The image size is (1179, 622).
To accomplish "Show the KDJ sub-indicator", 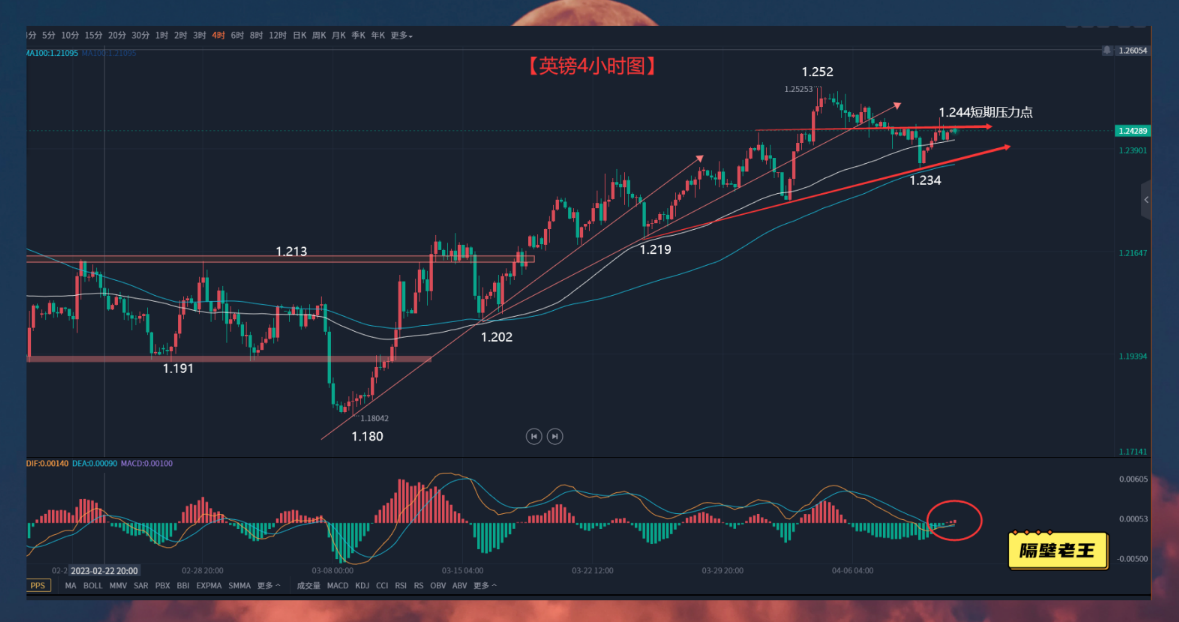I will pos(362,585).
